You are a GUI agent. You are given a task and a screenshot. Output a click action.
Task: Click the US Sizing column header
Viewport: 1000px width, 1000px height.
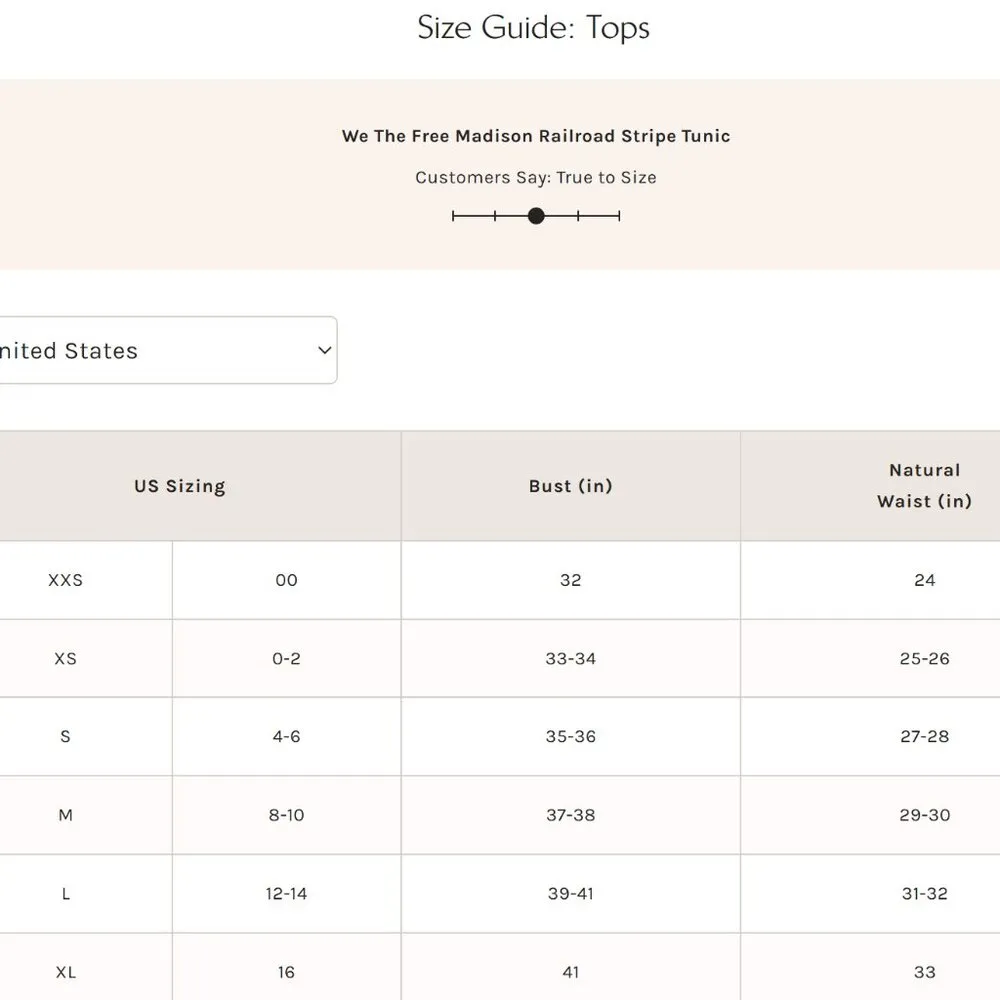pyautogui.click(x=180, y=487)
